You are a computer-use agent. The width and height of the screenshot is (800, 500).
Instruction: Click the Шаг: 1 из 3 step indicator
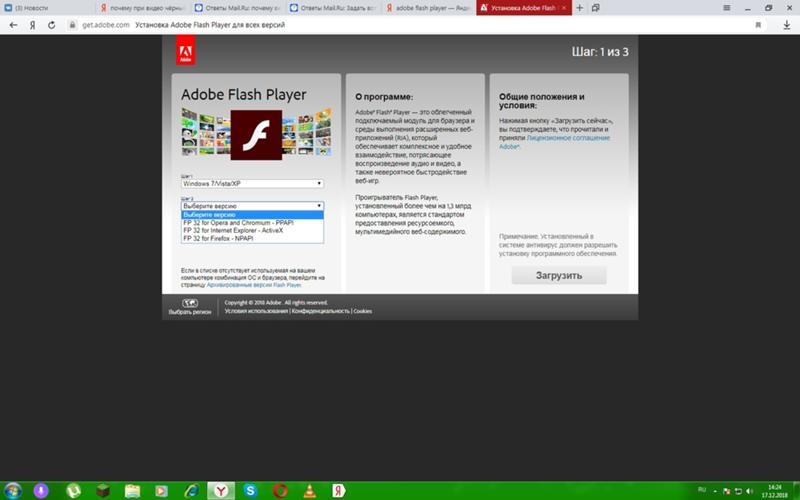(600, 52)
